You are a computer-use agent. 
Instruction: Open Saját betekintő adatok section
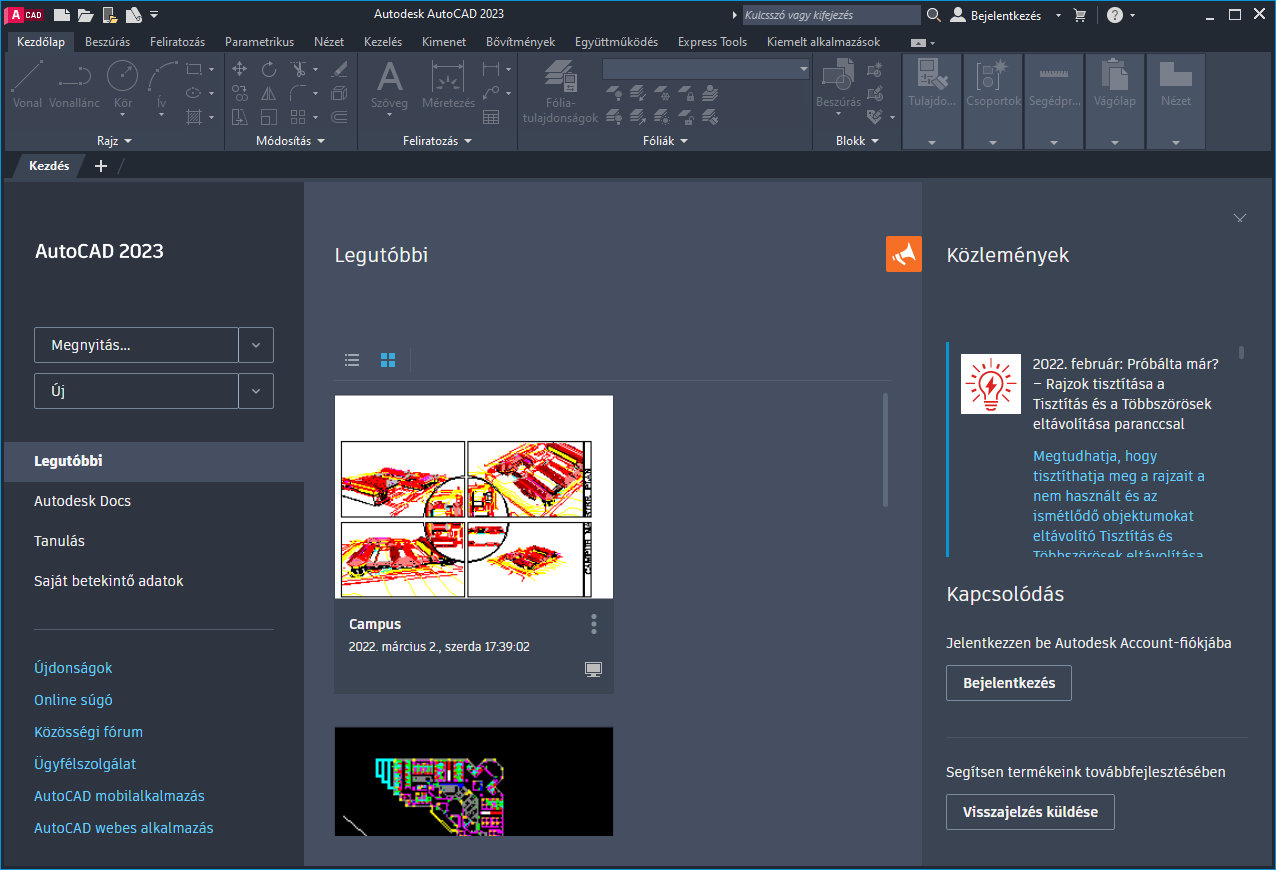click(109, 581)
